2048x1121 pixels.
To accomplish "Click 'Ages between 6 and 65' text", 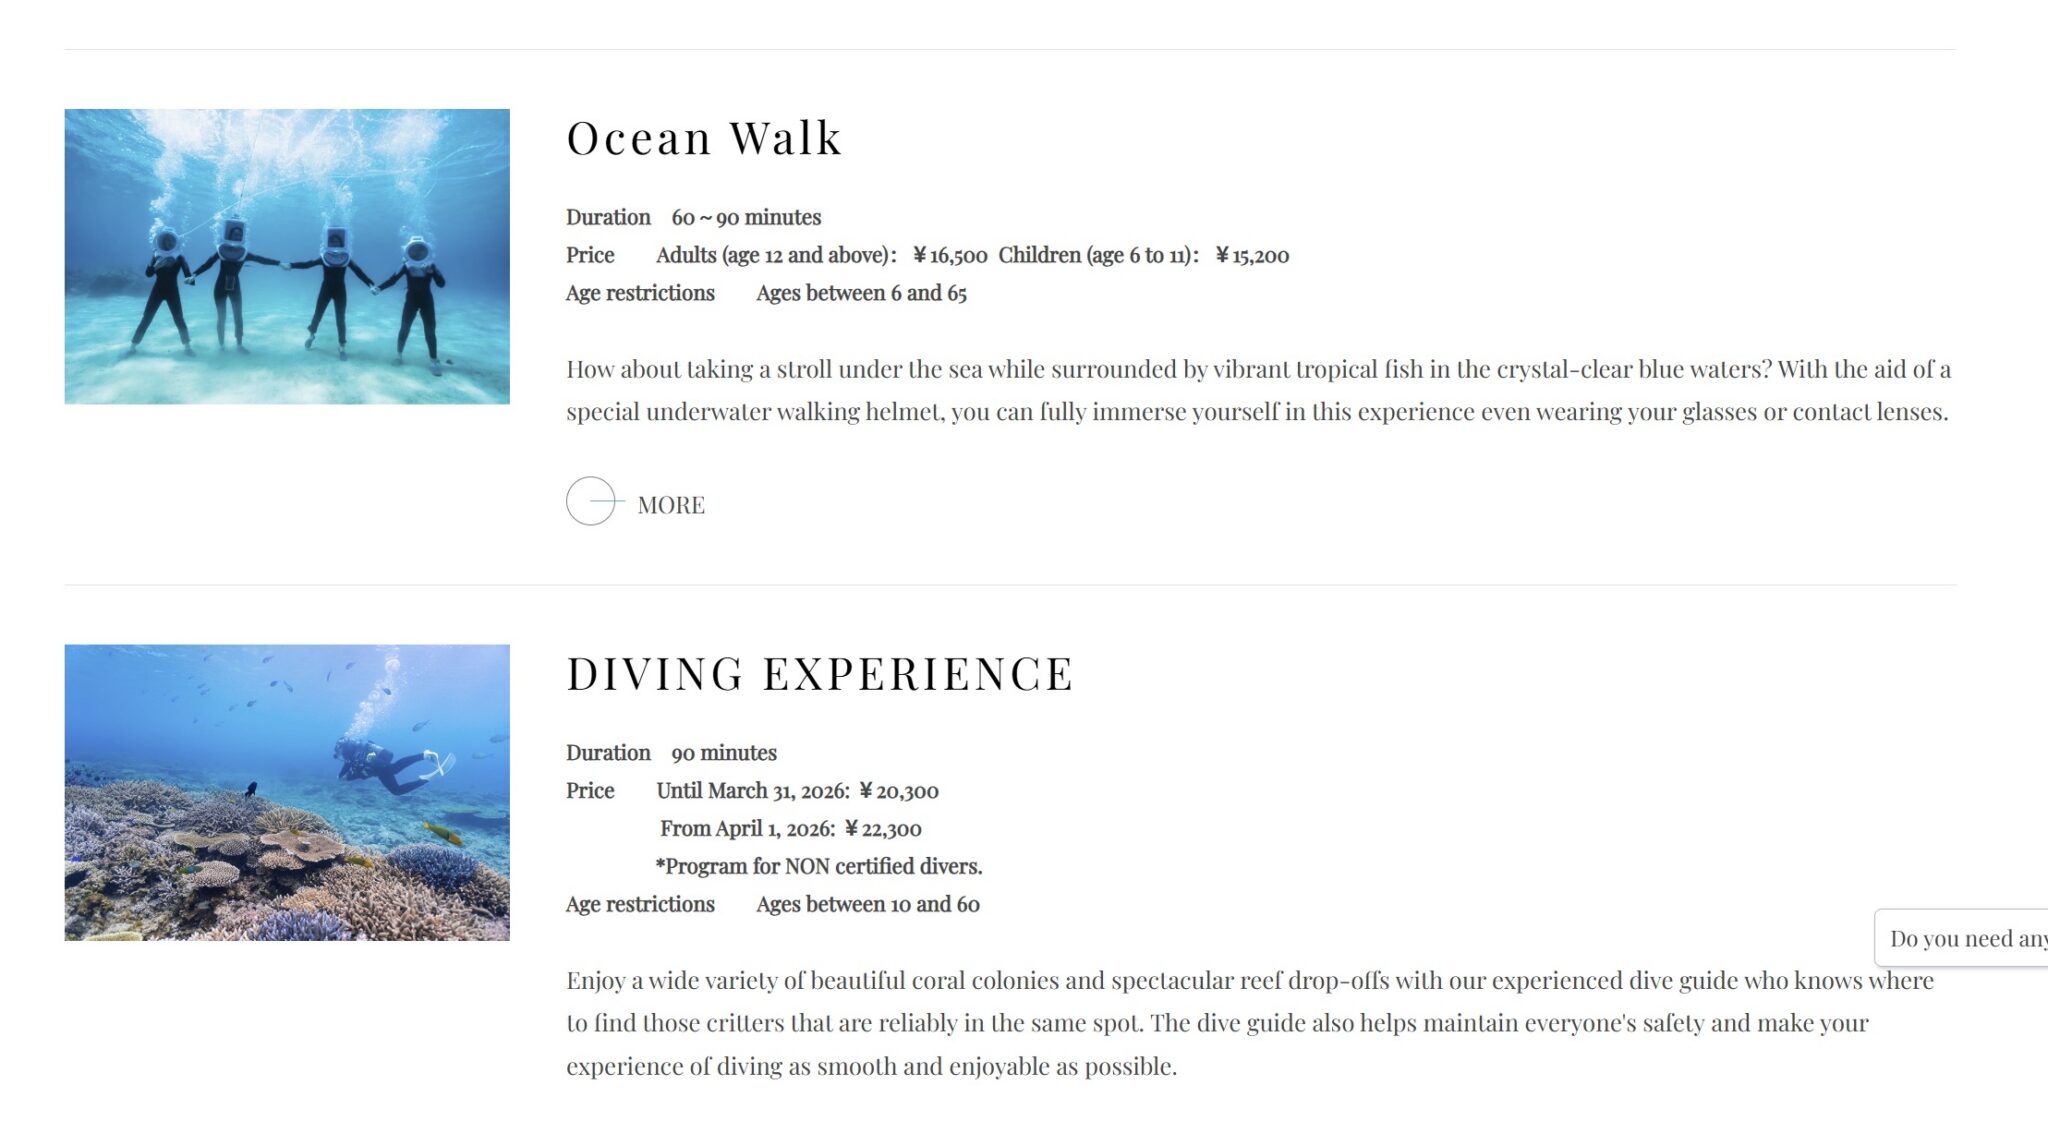I will (x=861, y=293).
